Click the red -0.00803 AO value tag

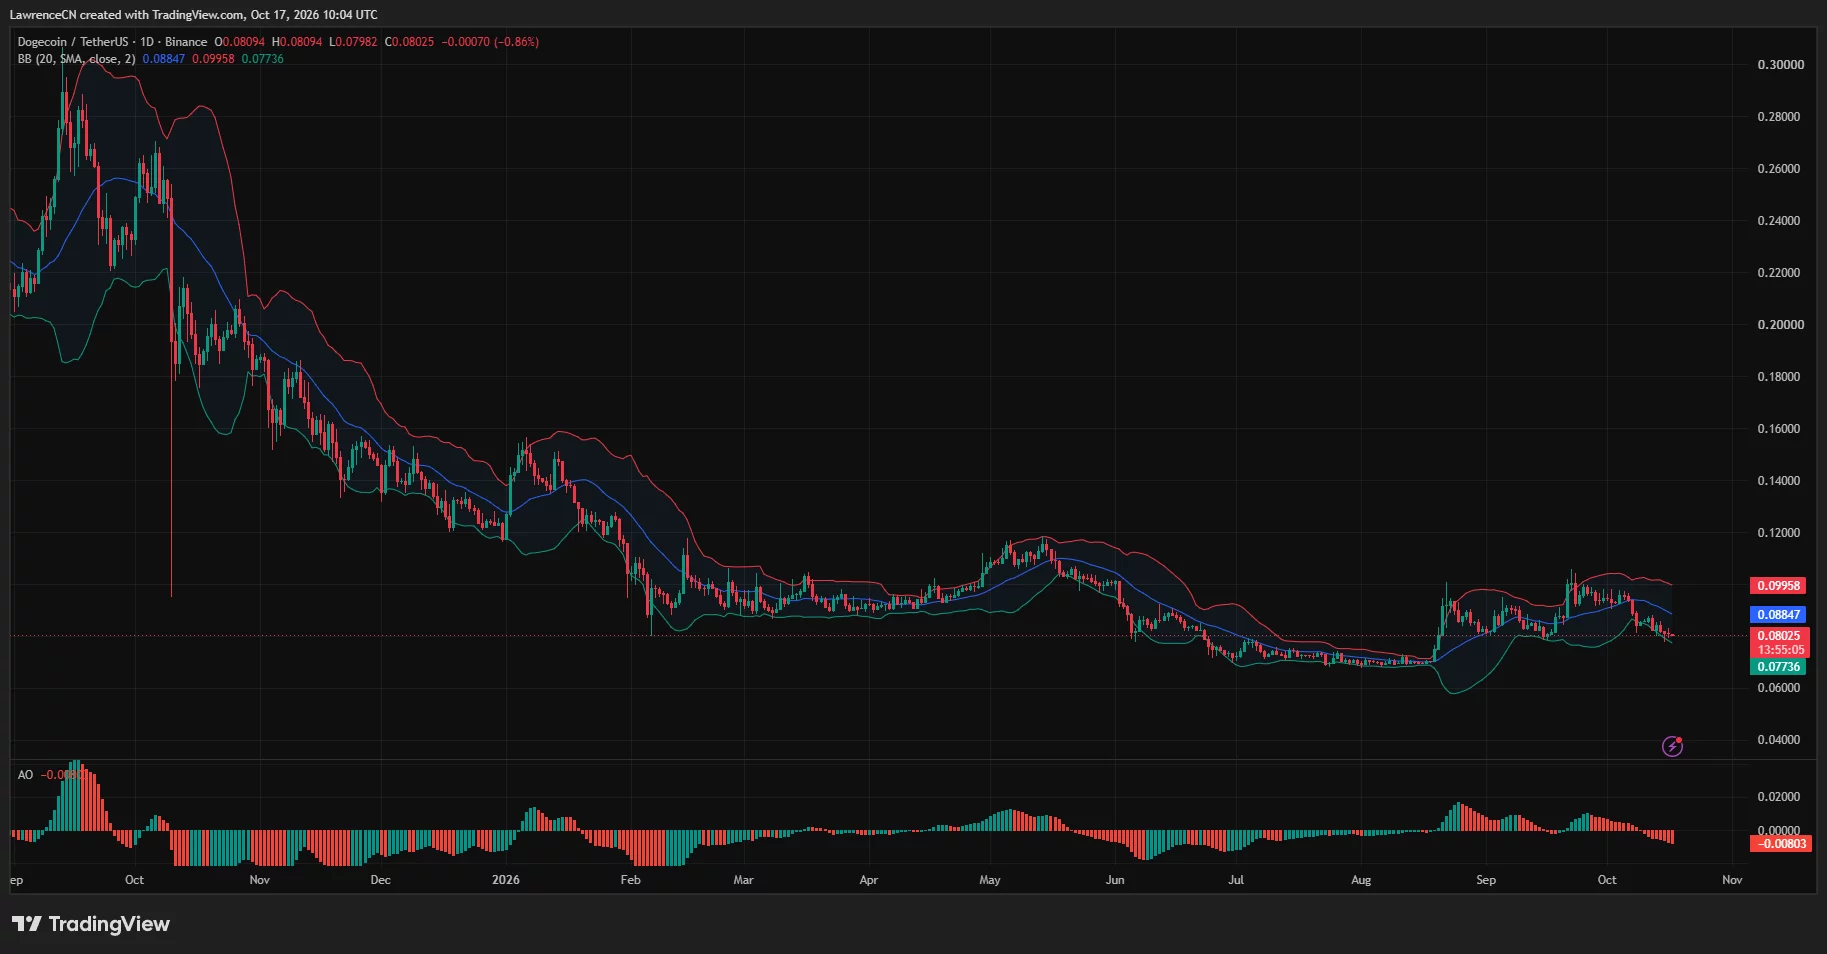1781,844
